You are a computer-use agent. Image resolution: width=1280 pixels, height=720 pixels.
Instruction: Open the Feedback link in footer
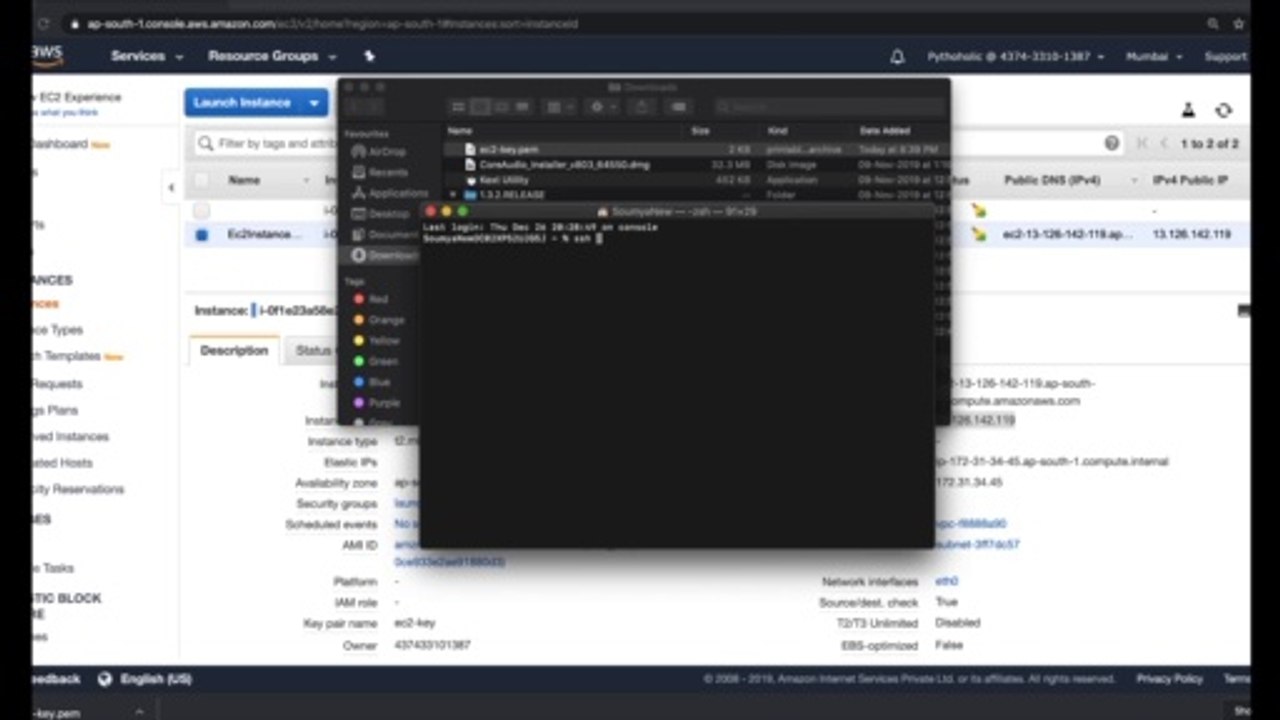coord(56,679)
